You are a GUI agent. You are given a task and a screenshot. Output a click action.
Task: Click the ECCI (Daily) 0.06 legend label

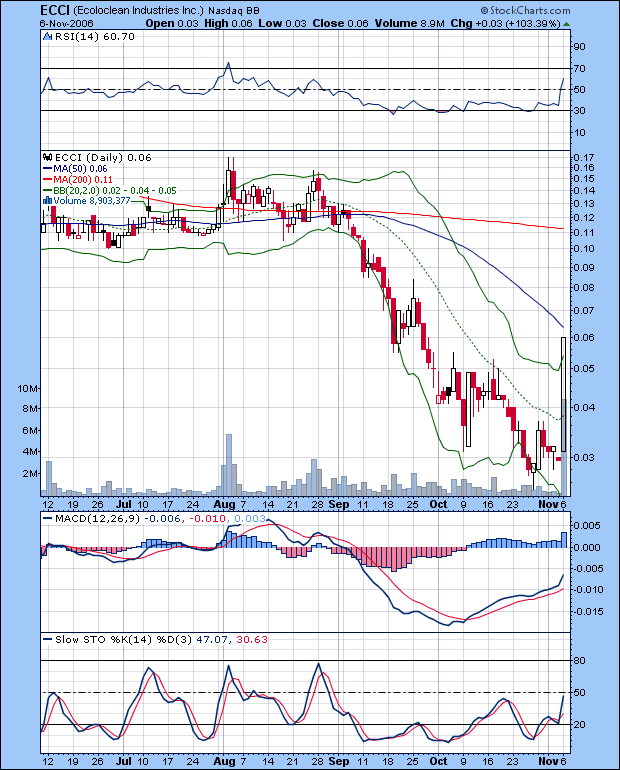[x=103, y=157]
